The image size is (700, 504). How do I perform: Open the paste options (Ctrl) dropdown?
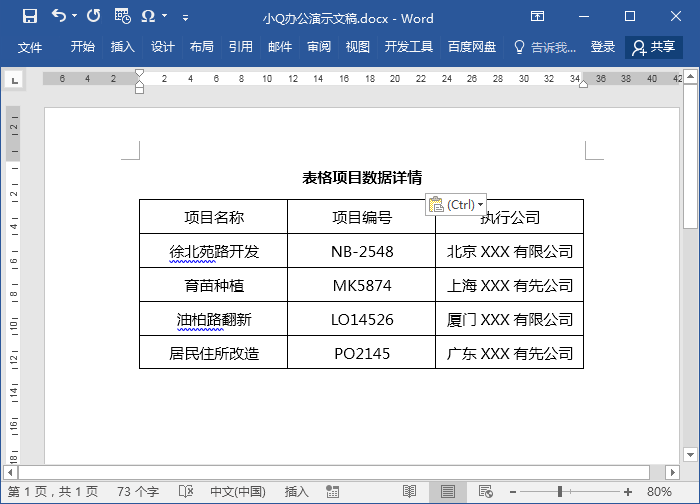456,205
